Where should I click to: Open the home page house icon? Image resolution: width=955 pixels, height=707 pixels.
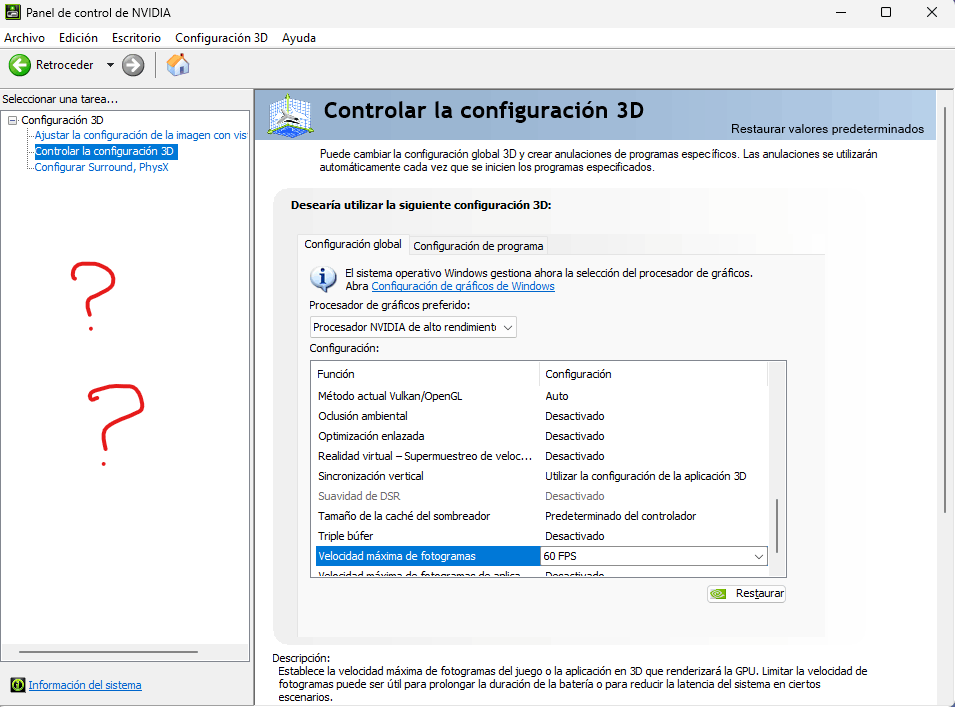(x=178, y=65)
